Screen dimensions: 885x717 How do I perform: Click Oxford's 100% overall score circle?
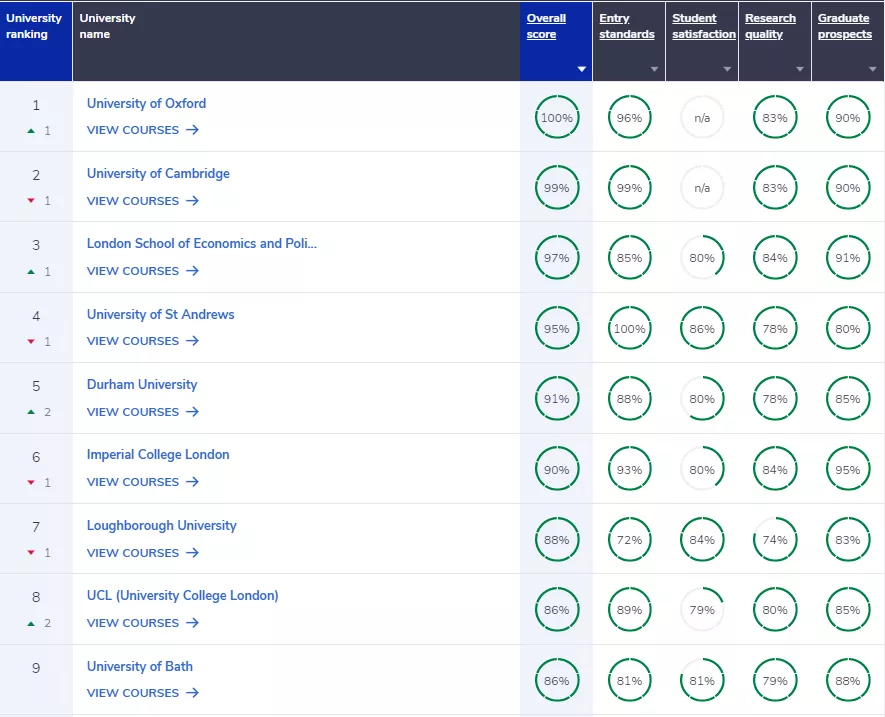click(556, 118)
